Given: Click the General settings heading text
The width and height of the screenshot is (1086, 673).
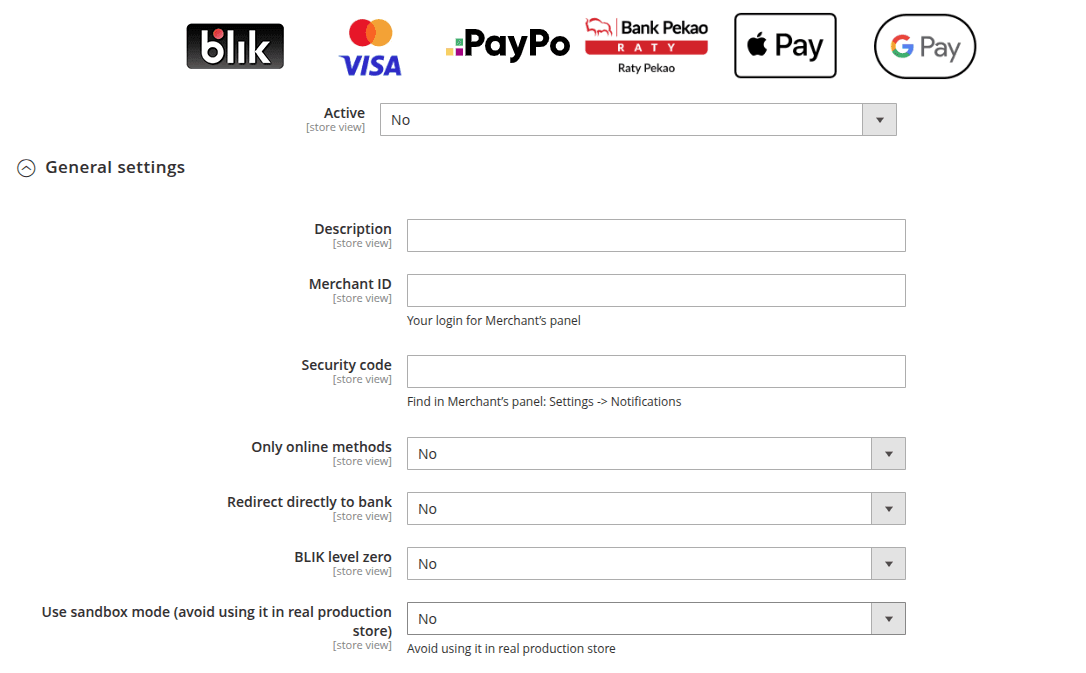Looking at the screenshot, I should [x=115, y=168].
